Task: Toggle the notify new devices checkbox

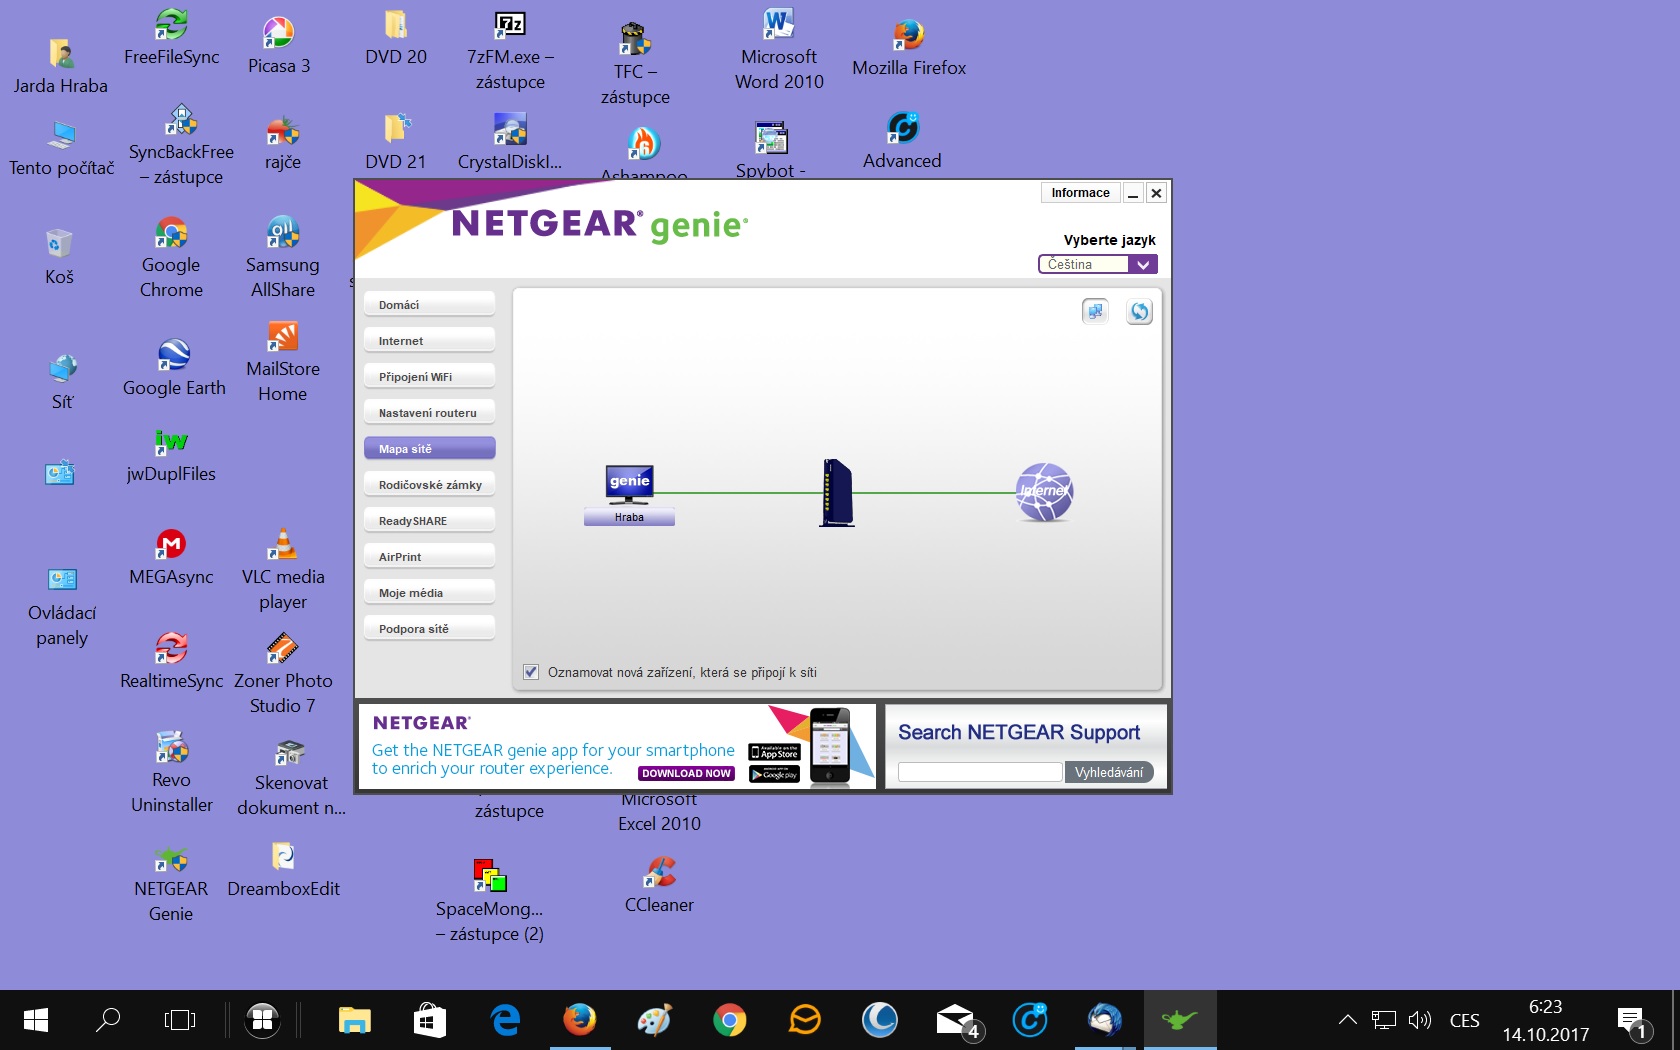Action: pos(531,672)
